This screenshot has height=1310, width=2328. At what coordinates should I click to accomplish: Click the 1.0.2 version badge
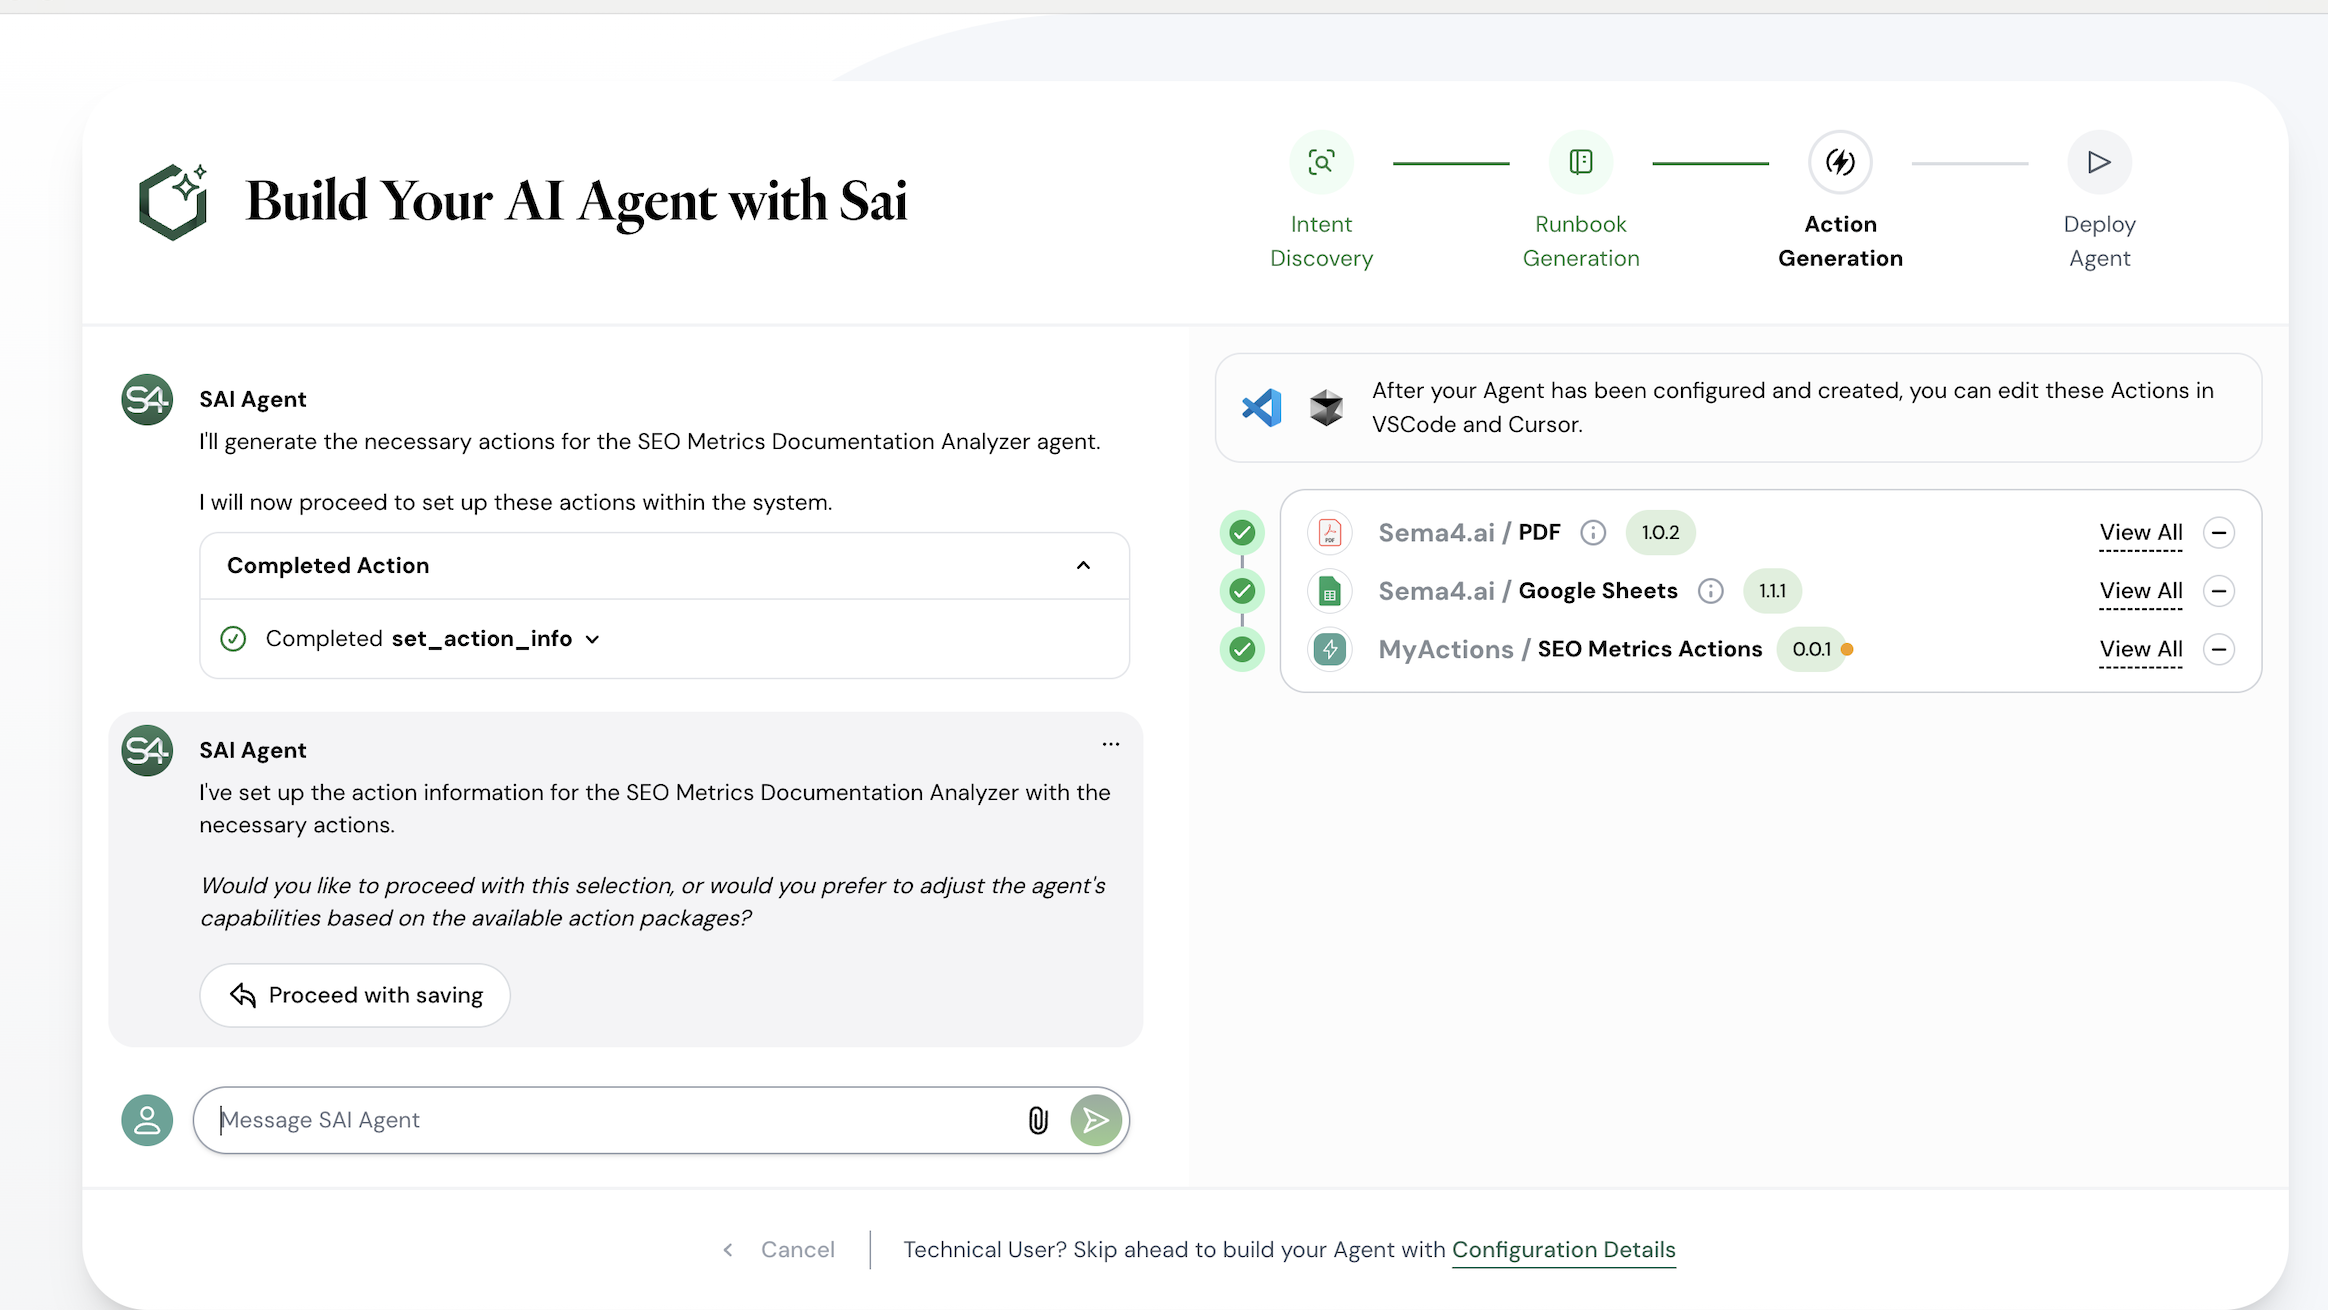coord(1660,533)
